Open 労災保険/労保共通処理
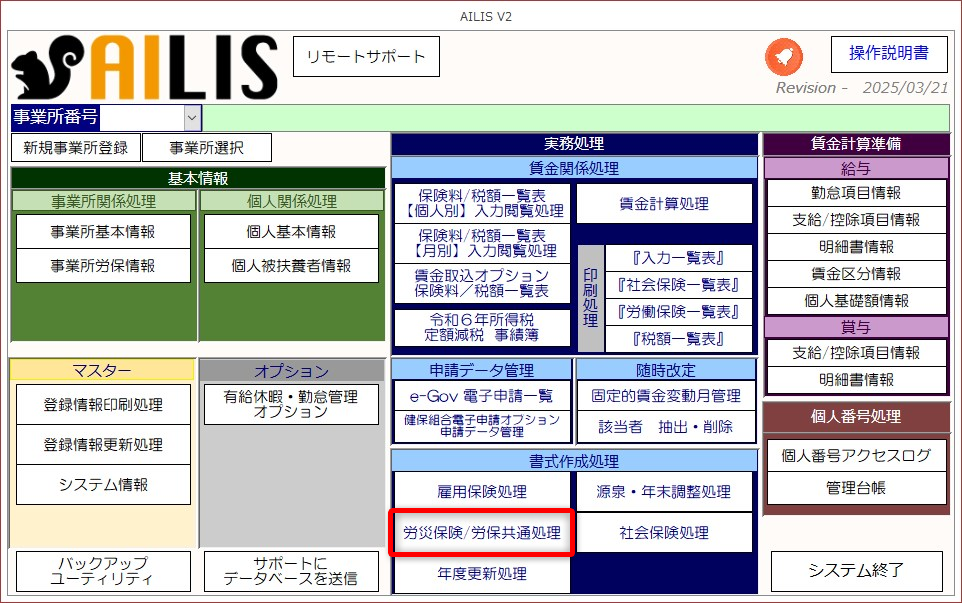 (x=481, y=533)
